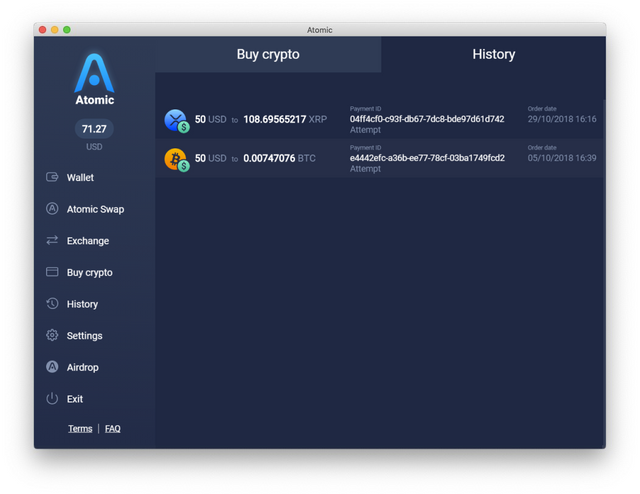This screenshot has height=494, width=640.
Task: Open Atomic Swap from the sidebar
Action: point(95,209)
